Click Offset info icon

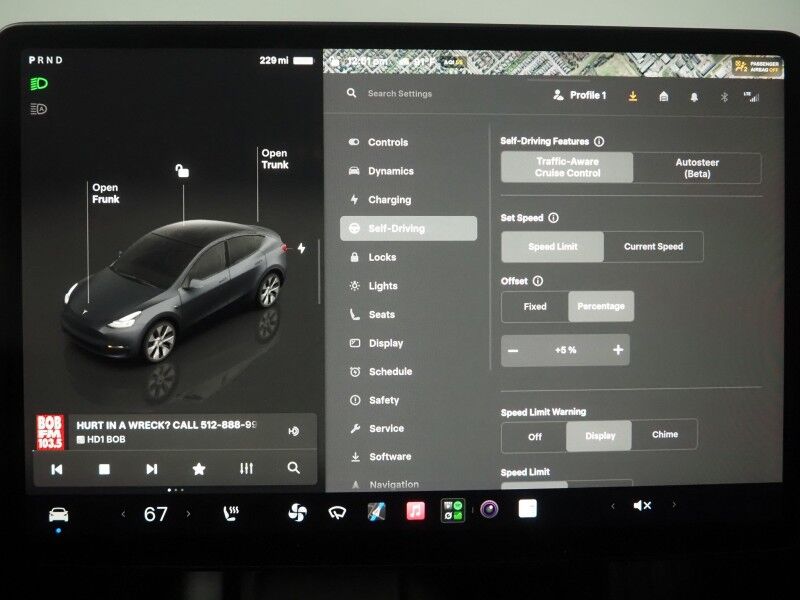[538, 281]
